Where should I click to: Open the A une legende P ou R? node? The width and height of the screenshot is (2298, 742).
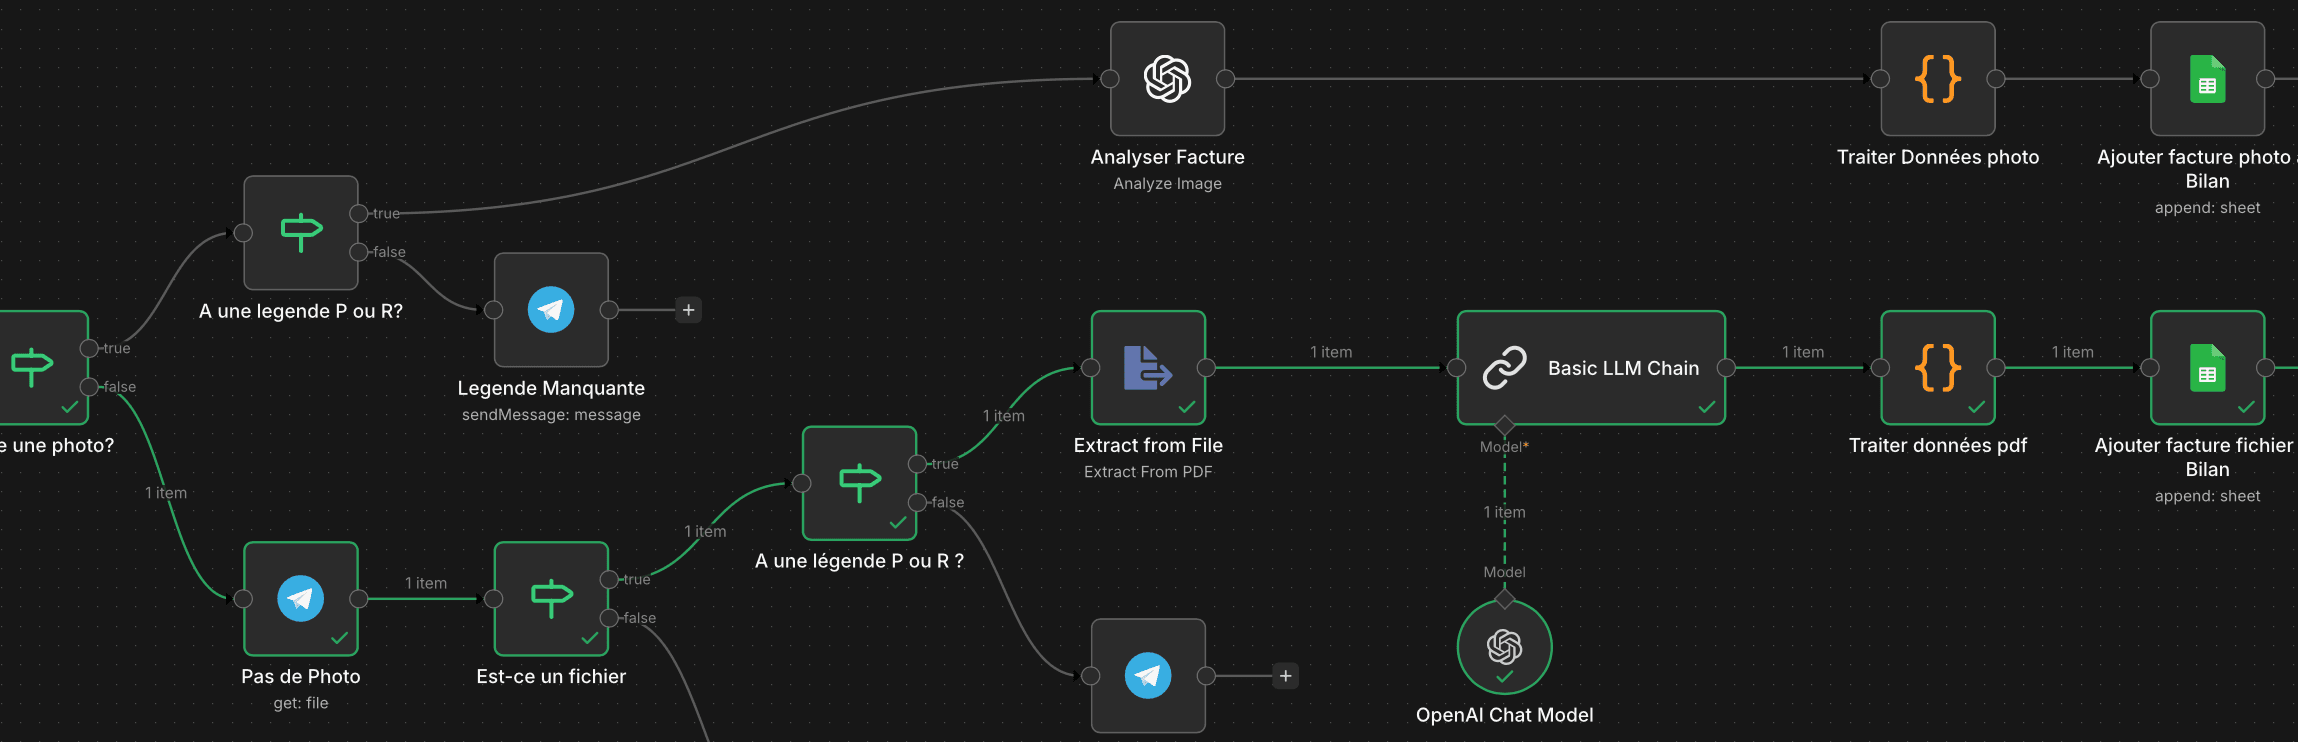[301, 233]
